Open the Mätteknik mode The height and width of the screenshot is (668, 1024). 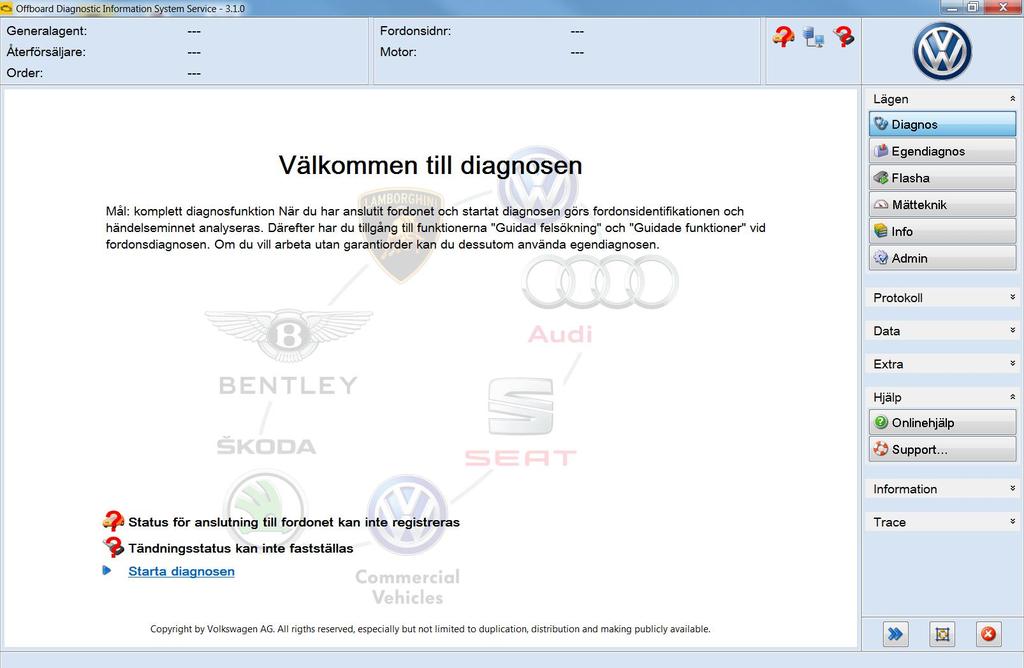pos(942,204)
